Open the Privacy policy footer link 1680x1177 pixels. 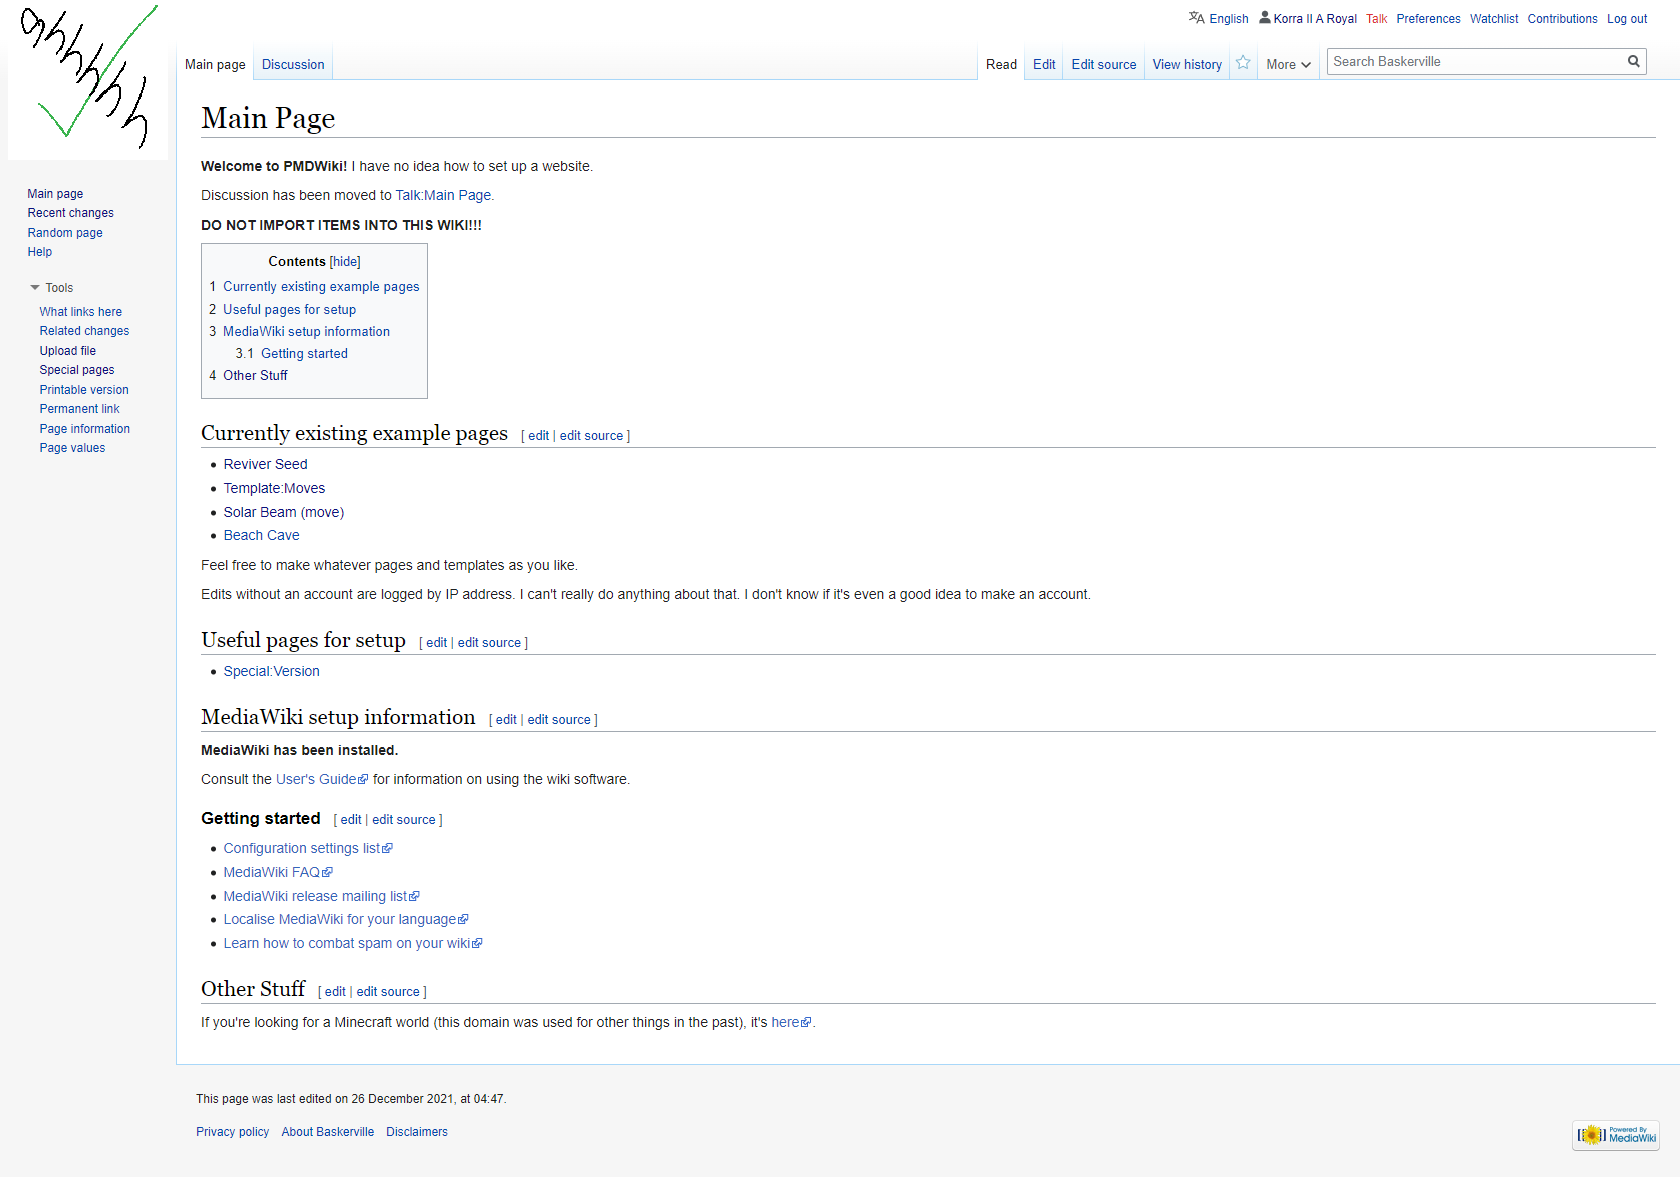coord(232,1132)
